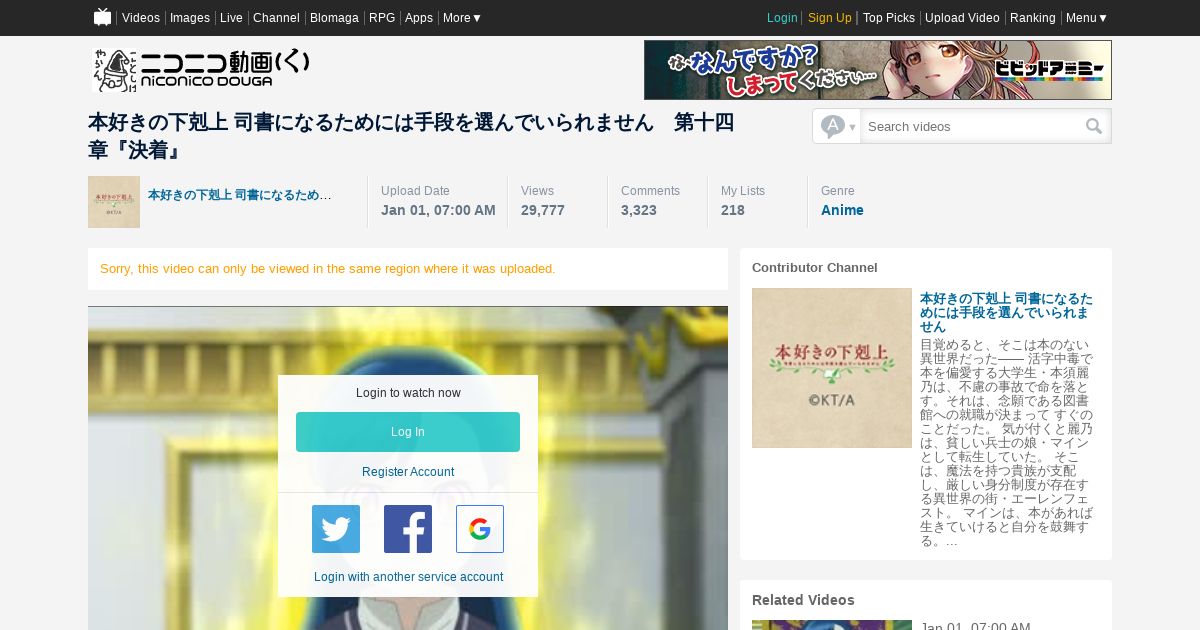Image resolution: width=1200 pixels, height=630 pixels.
Task: Open the Apps menu item
Action: coord(419,18)
